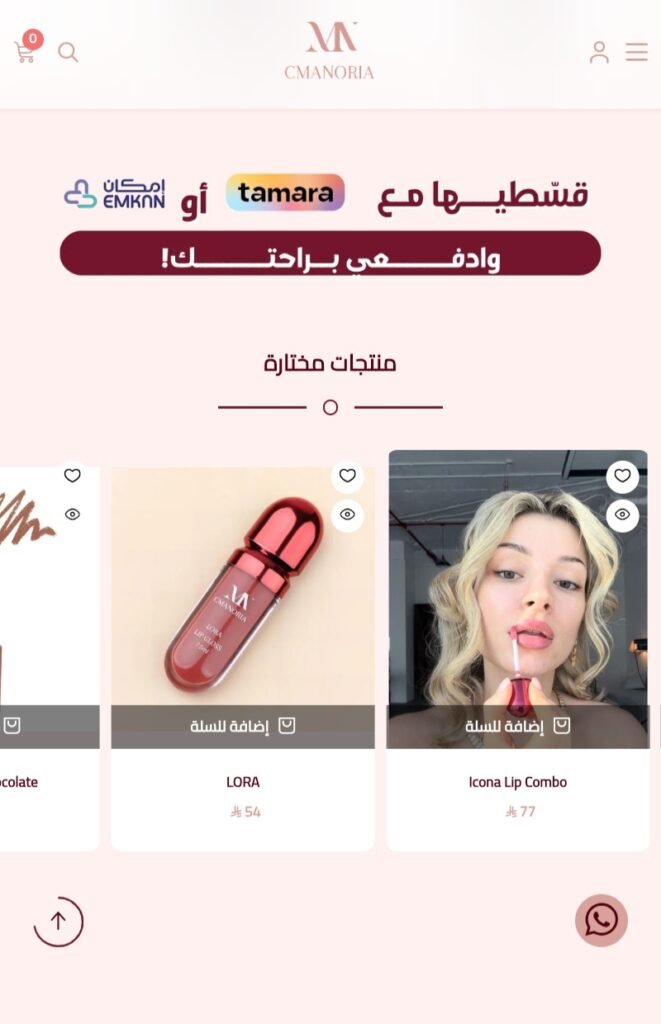This screenshot has width=661, height=1024.
Task: Toggle heart on the Chocolate product card
Action: 73,476
